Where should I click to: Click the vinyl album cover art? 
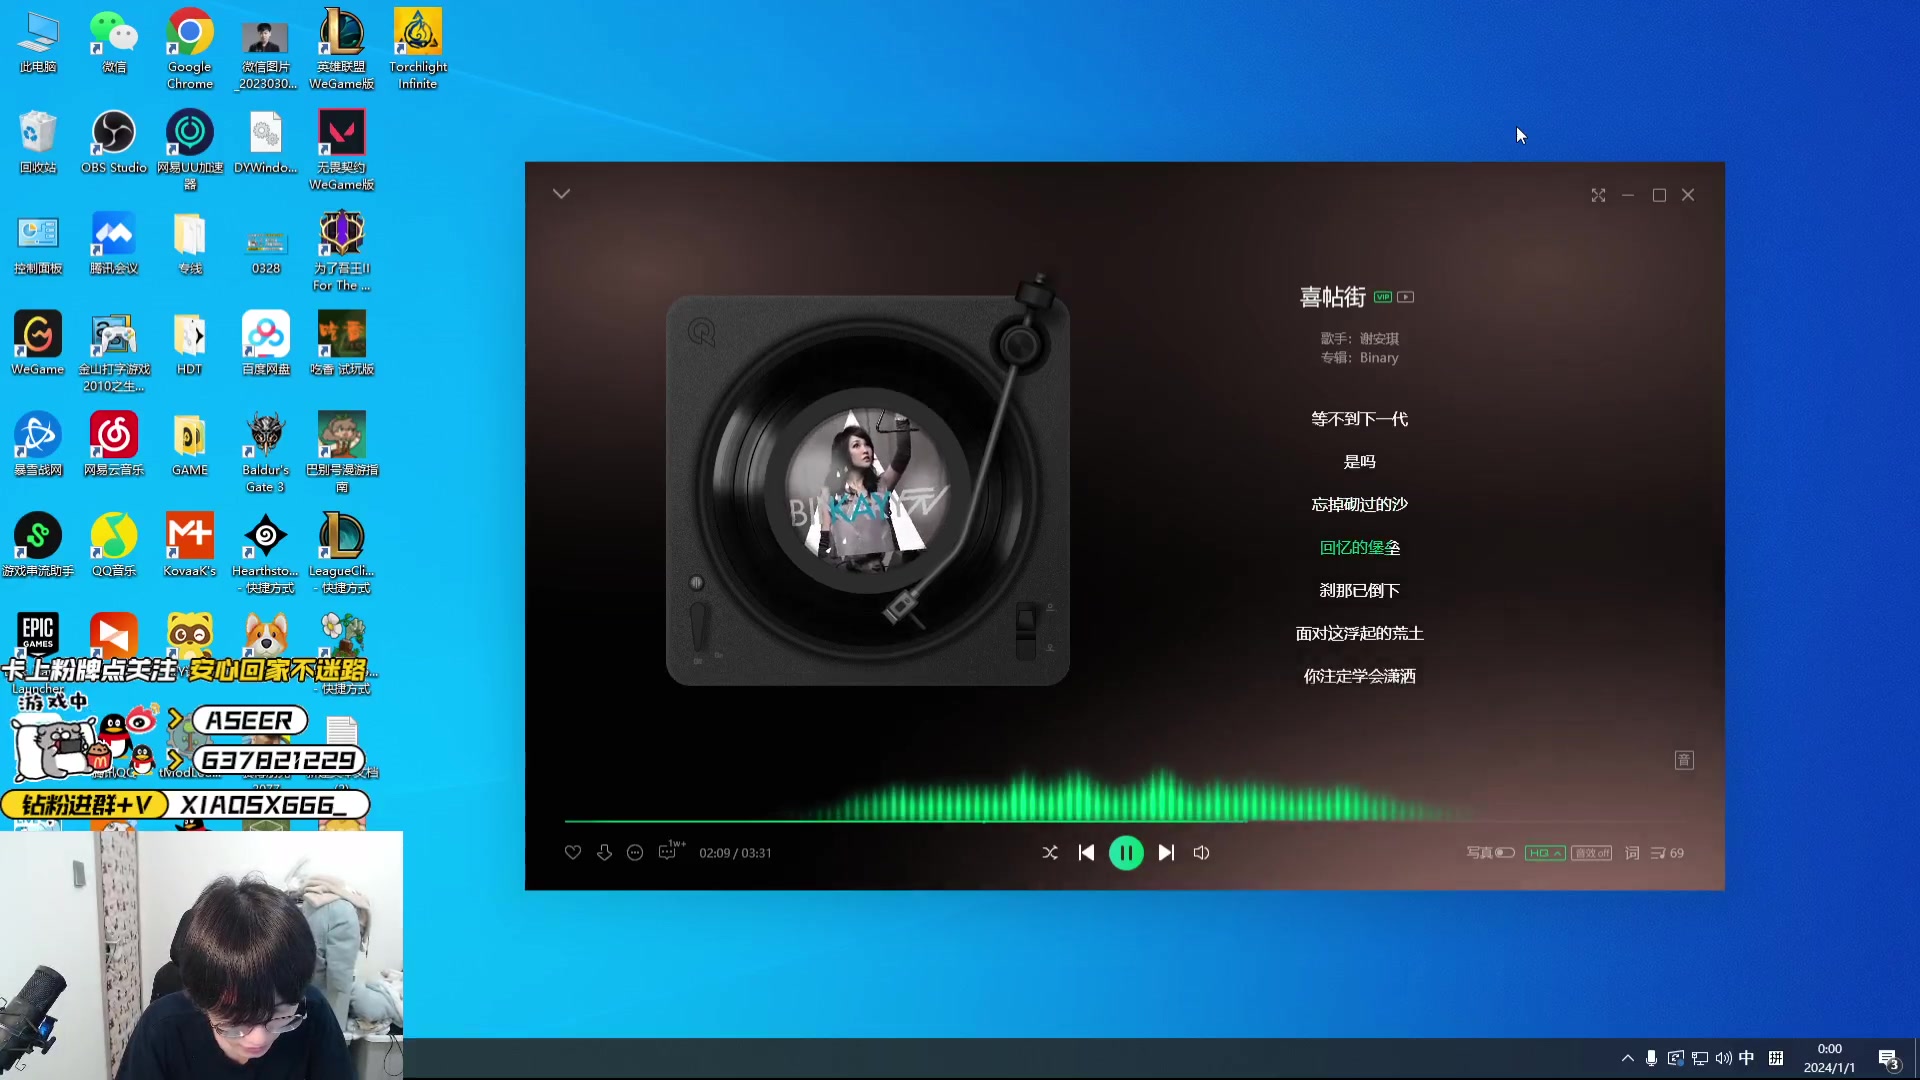coord(868,490)
